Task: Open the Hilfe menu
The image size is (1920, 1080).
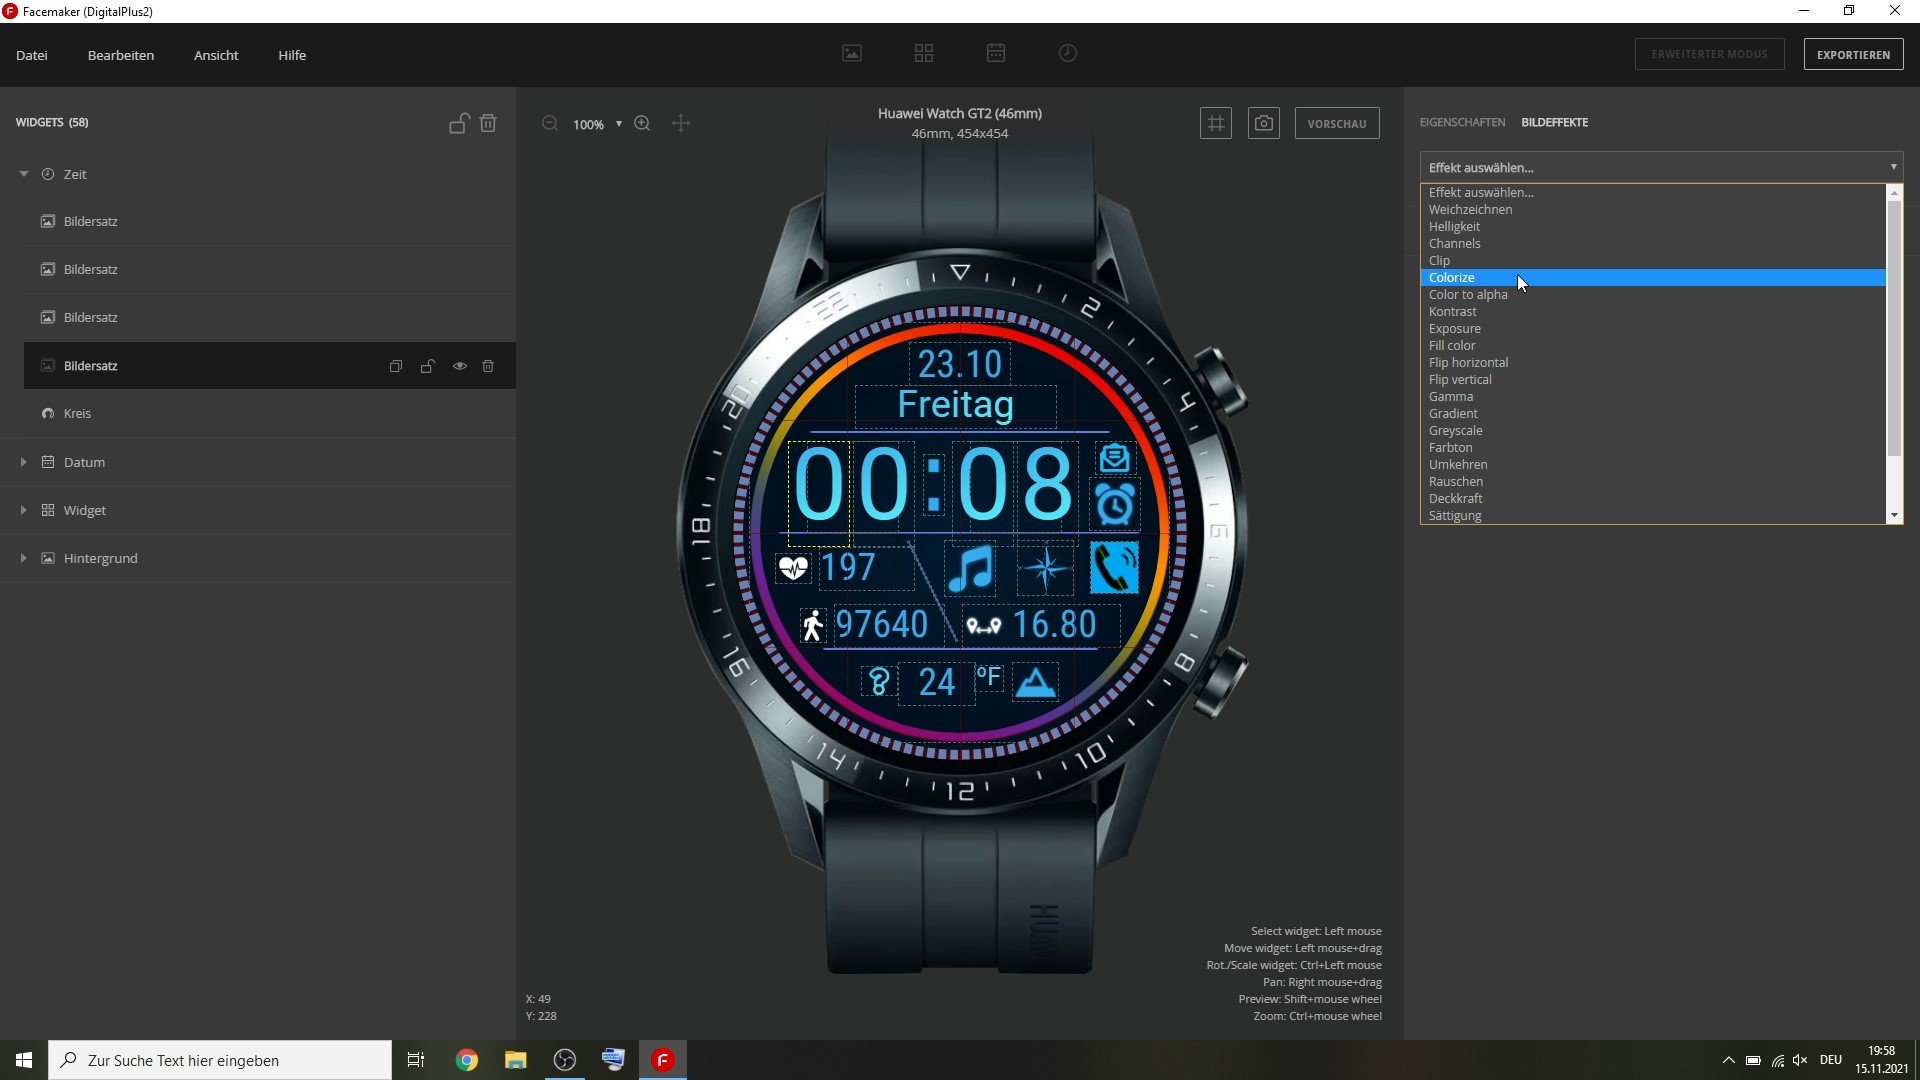Action: tap(292, 55)
